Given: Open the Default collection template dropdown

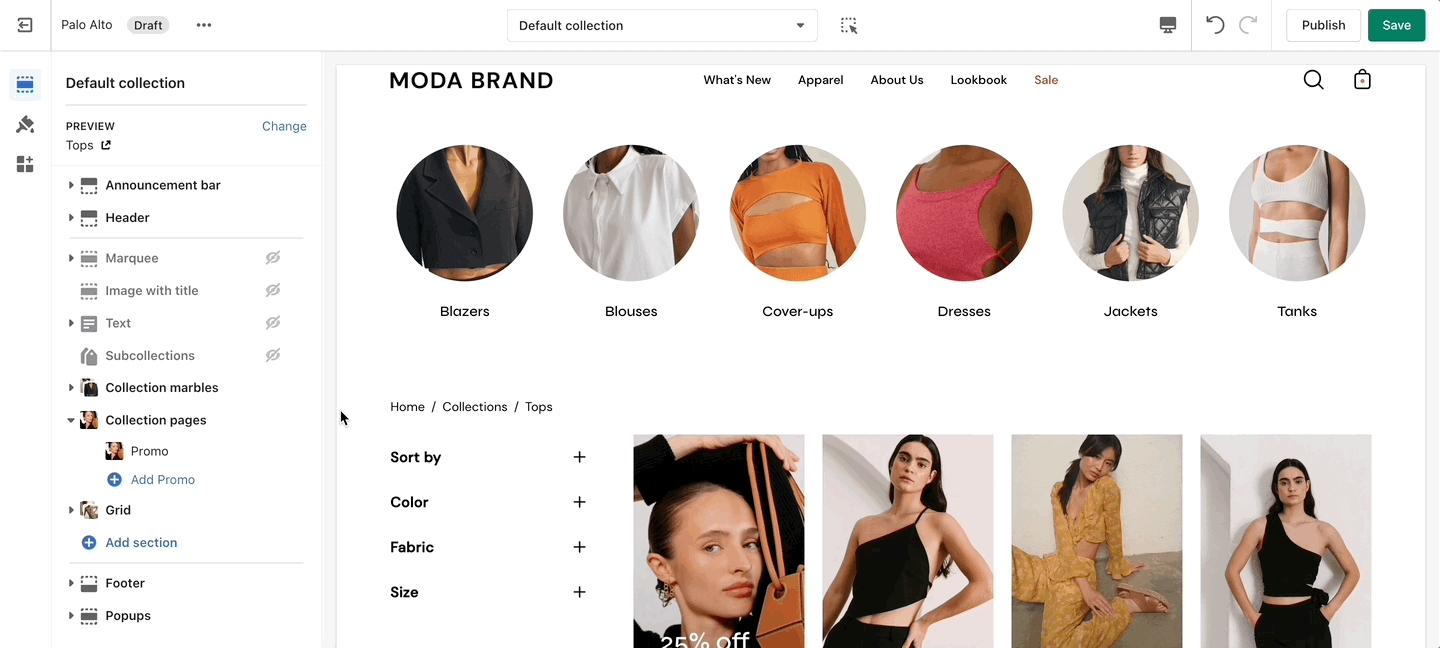Looking at the screenshot, I should tap(662, 25).
